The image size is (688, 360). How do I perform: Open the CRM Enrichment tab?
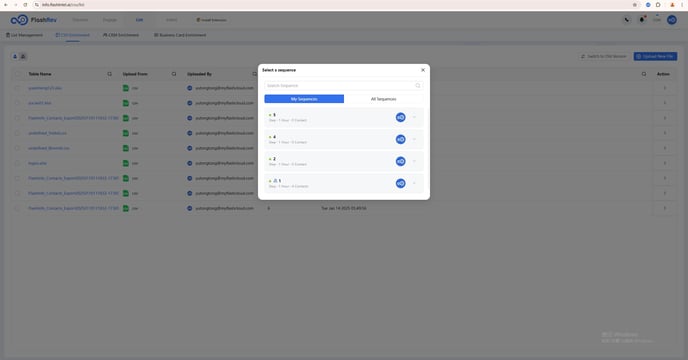(121, 35)
